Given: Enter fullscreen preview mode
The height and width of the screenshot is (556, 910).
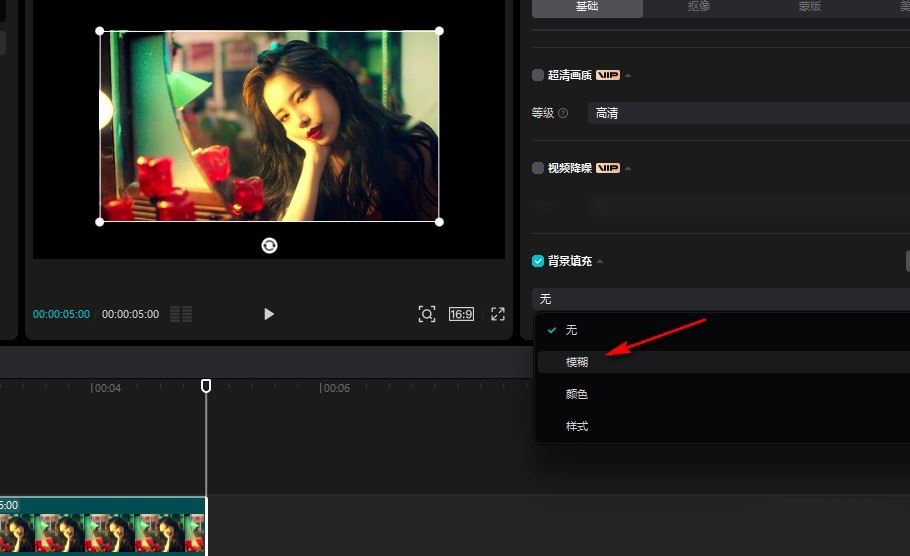Looking at the screenshot, I should click(498, 314).
